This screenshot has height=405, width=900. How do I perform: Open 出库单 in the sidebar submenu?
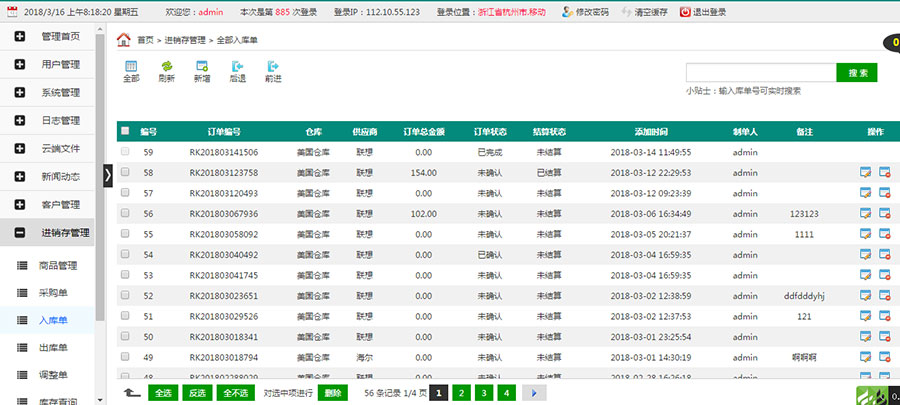coord(52,347)
